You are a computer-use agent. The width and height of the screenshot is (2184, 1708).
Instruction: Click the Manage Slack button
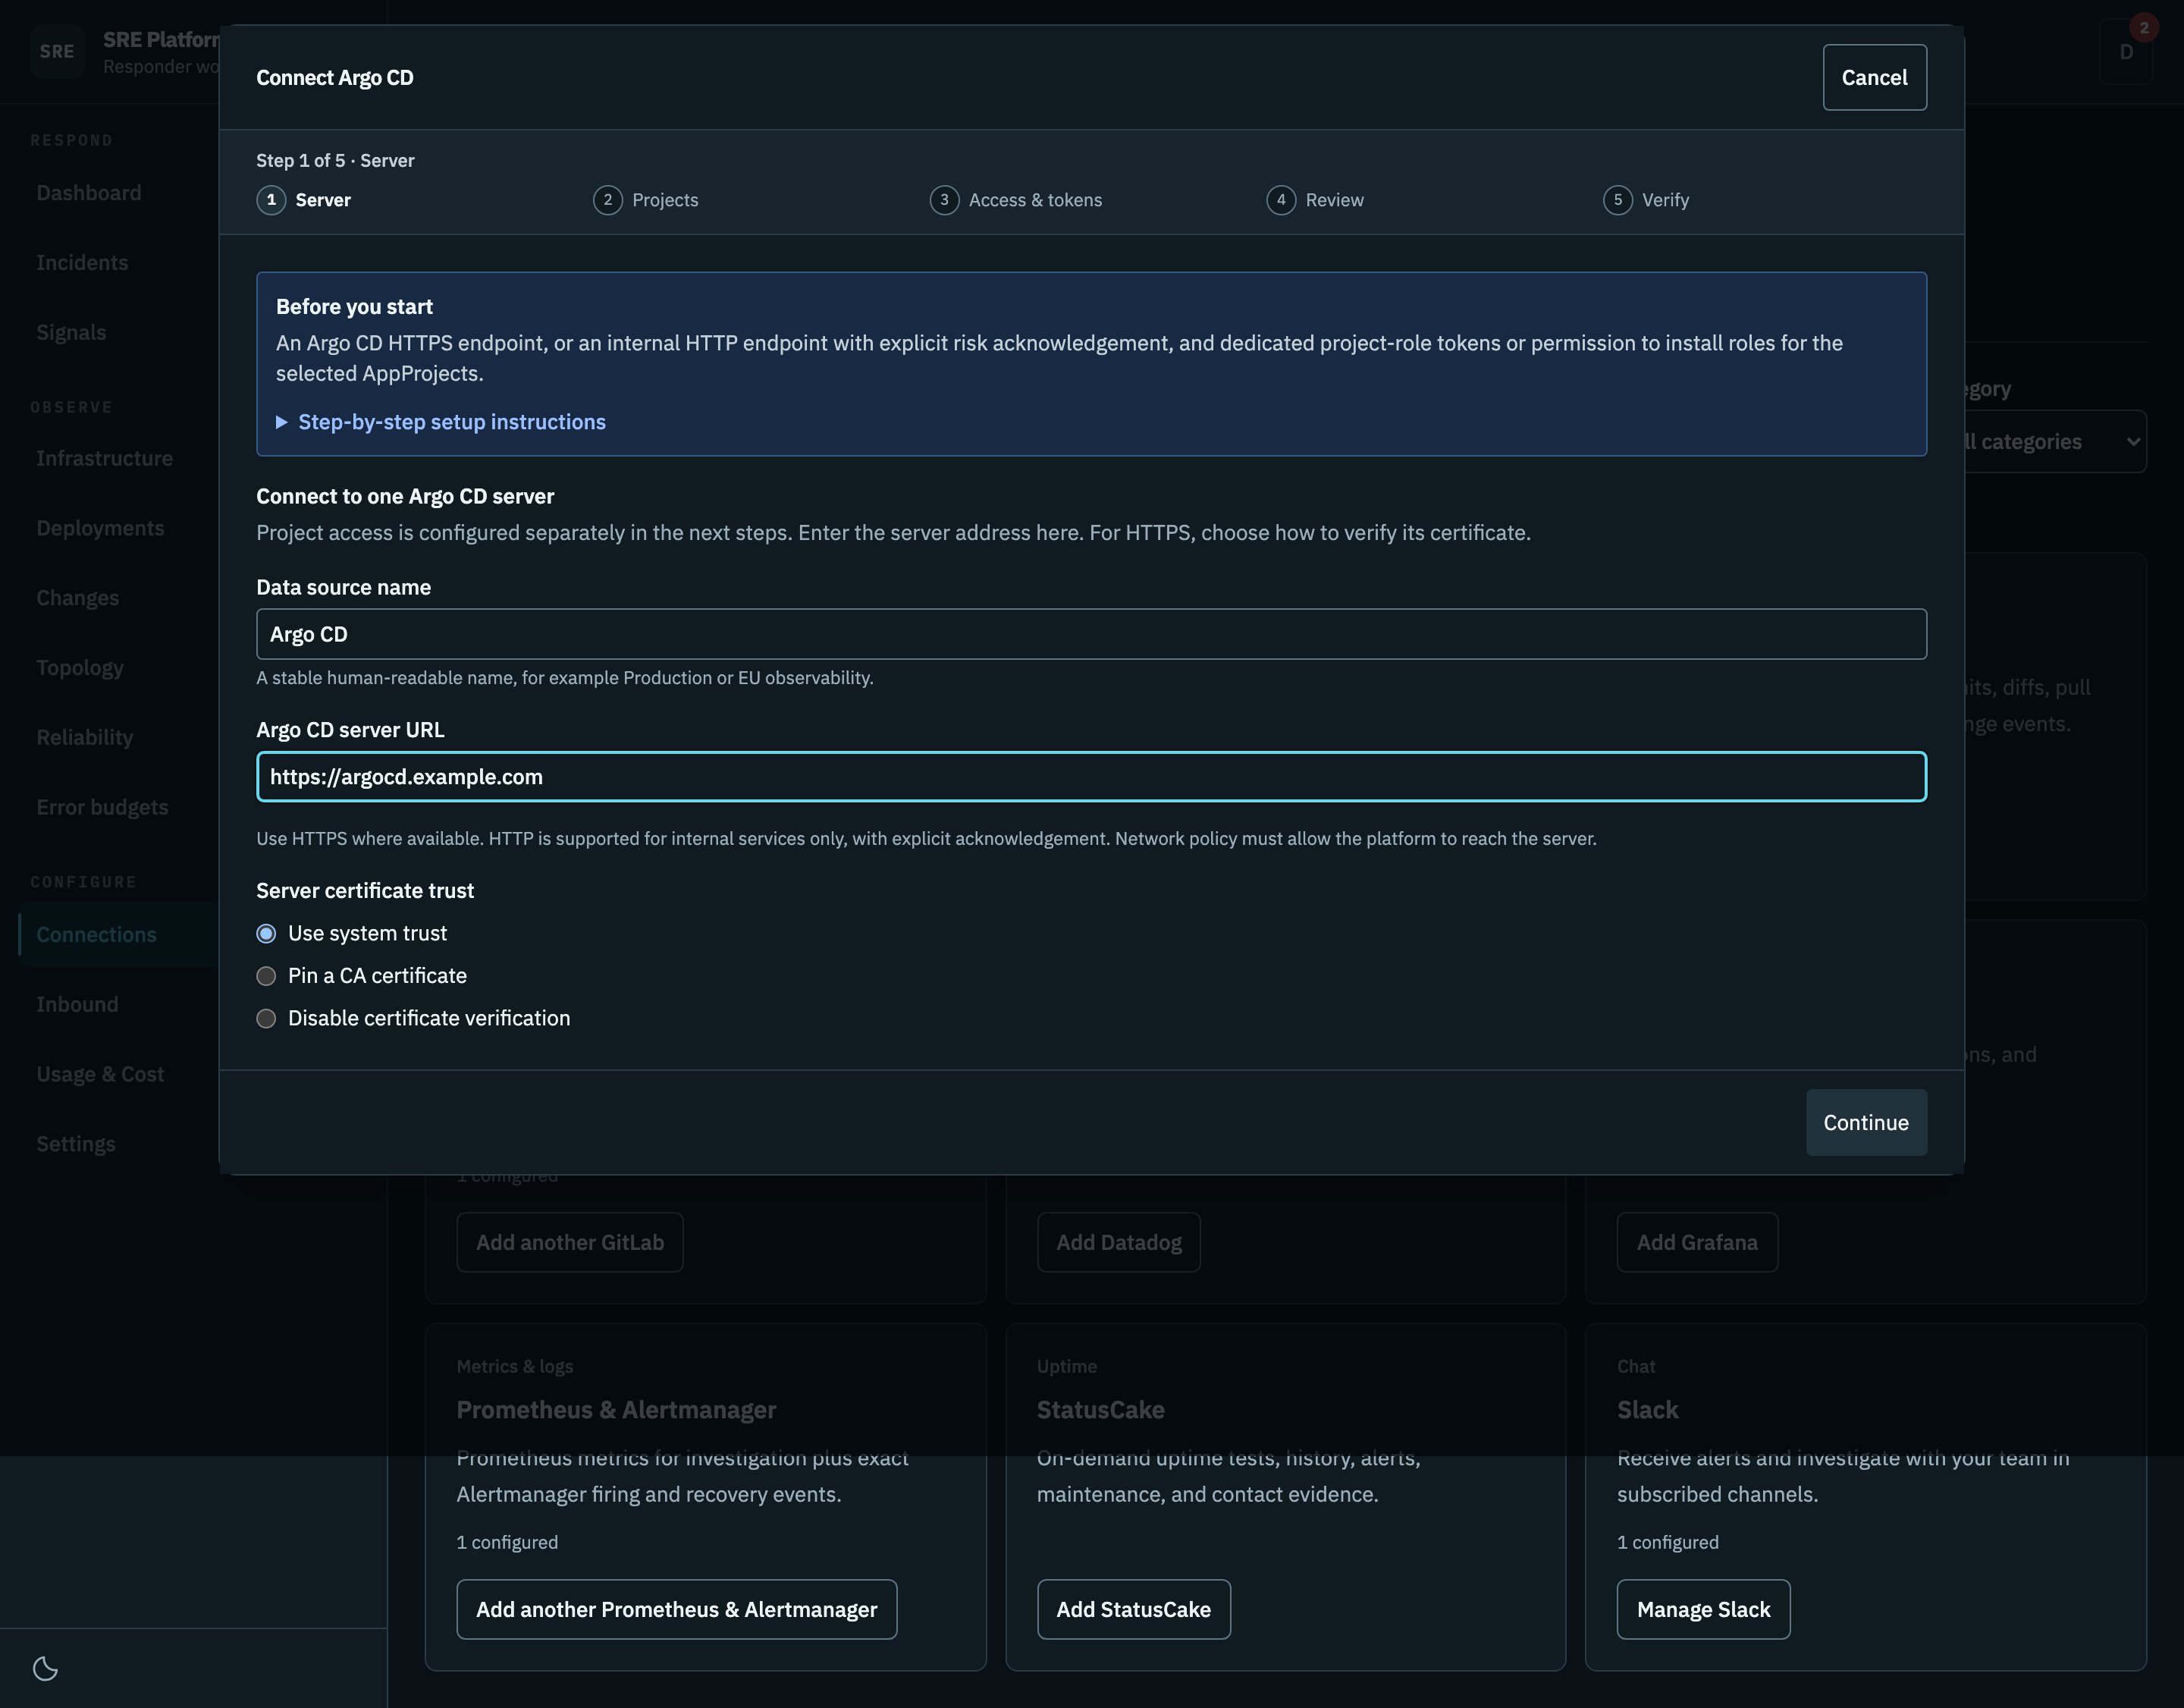1703,1609
